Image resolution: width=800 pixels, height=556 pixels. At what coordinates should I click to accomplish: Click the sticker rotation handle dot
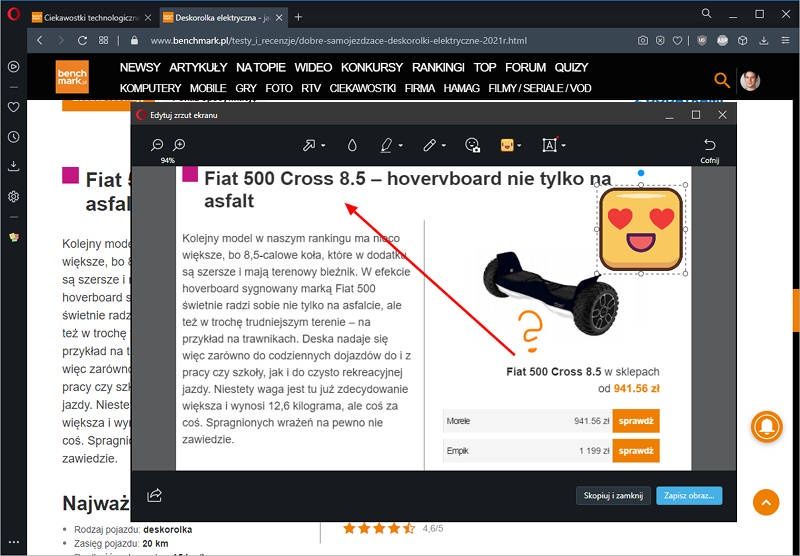click(x=641, y=173)
